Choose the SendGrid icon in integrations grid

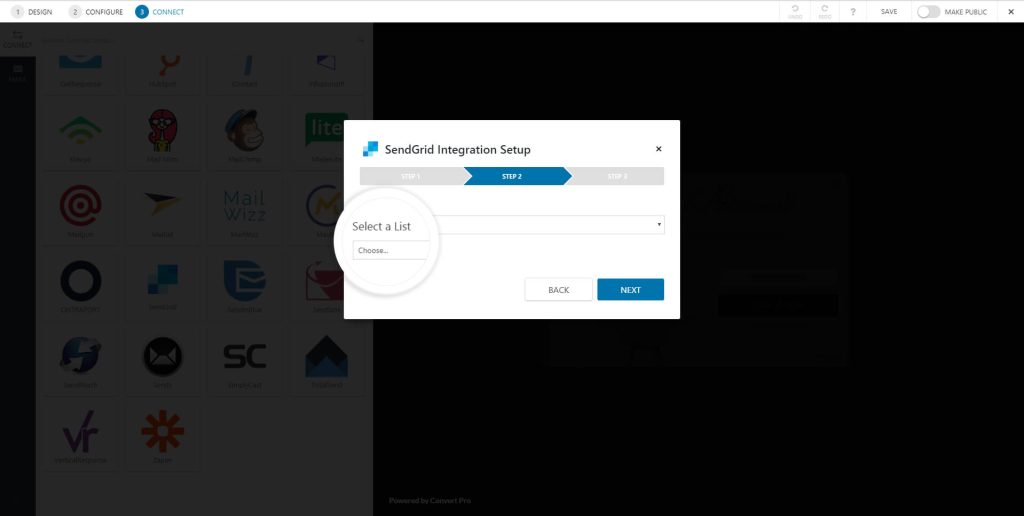163,279
